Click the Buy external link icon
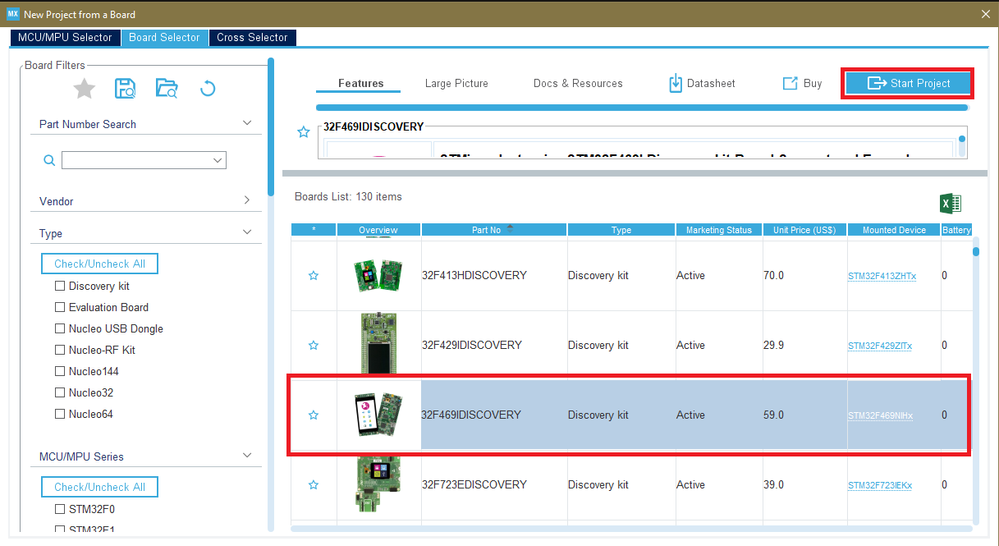Image resolution: width=999 pixels, height=546 pixels. (790, 83)
